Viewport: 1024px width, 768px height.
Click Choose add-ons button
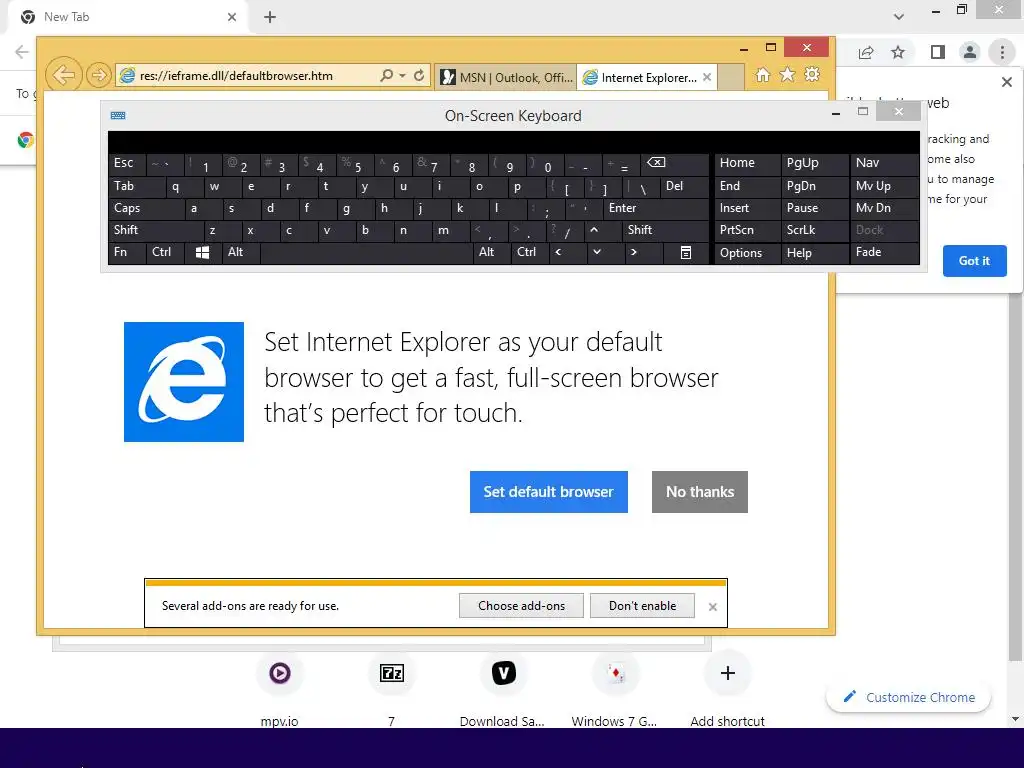click(x=521, y=606)
